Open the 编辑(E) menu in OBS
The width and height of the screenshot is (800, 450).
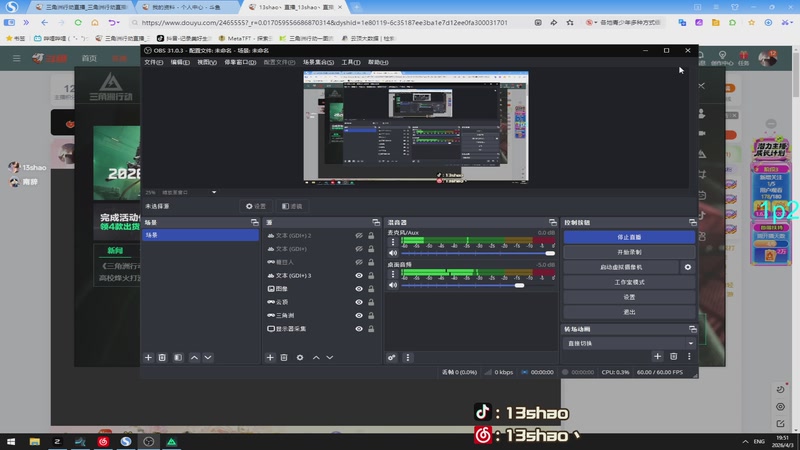coord(180,62)
